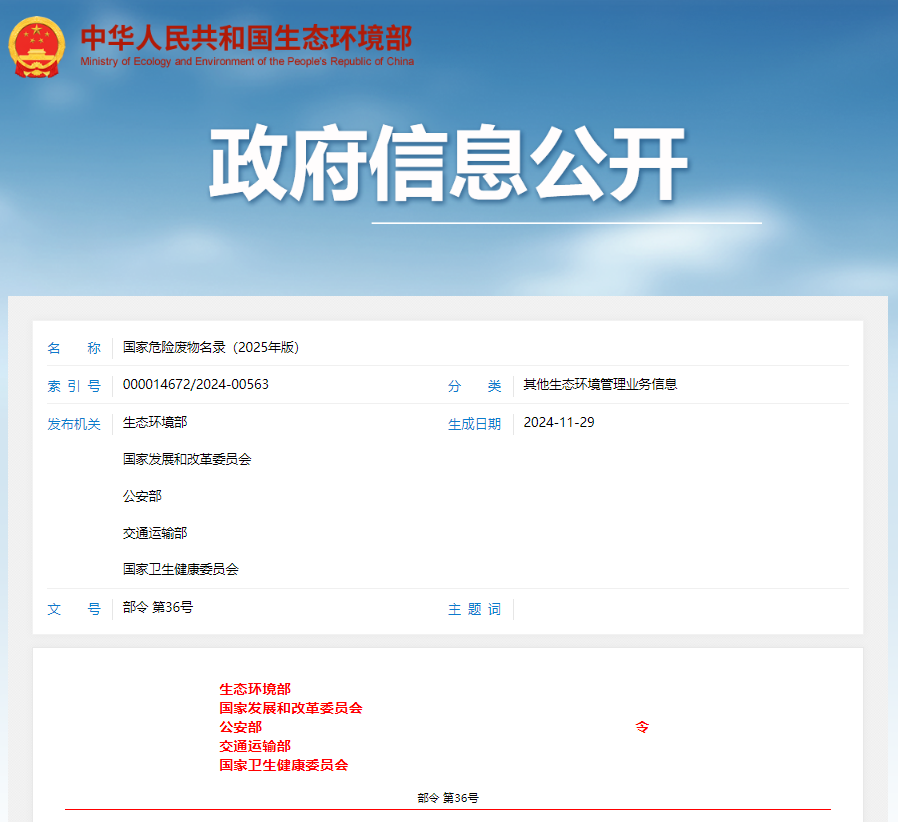Click the 中华人民共和国生态环境部 site title
Image resolution: width=898 pixels, height=822 pixels.
pyautogui.click(x=246, y=37)
